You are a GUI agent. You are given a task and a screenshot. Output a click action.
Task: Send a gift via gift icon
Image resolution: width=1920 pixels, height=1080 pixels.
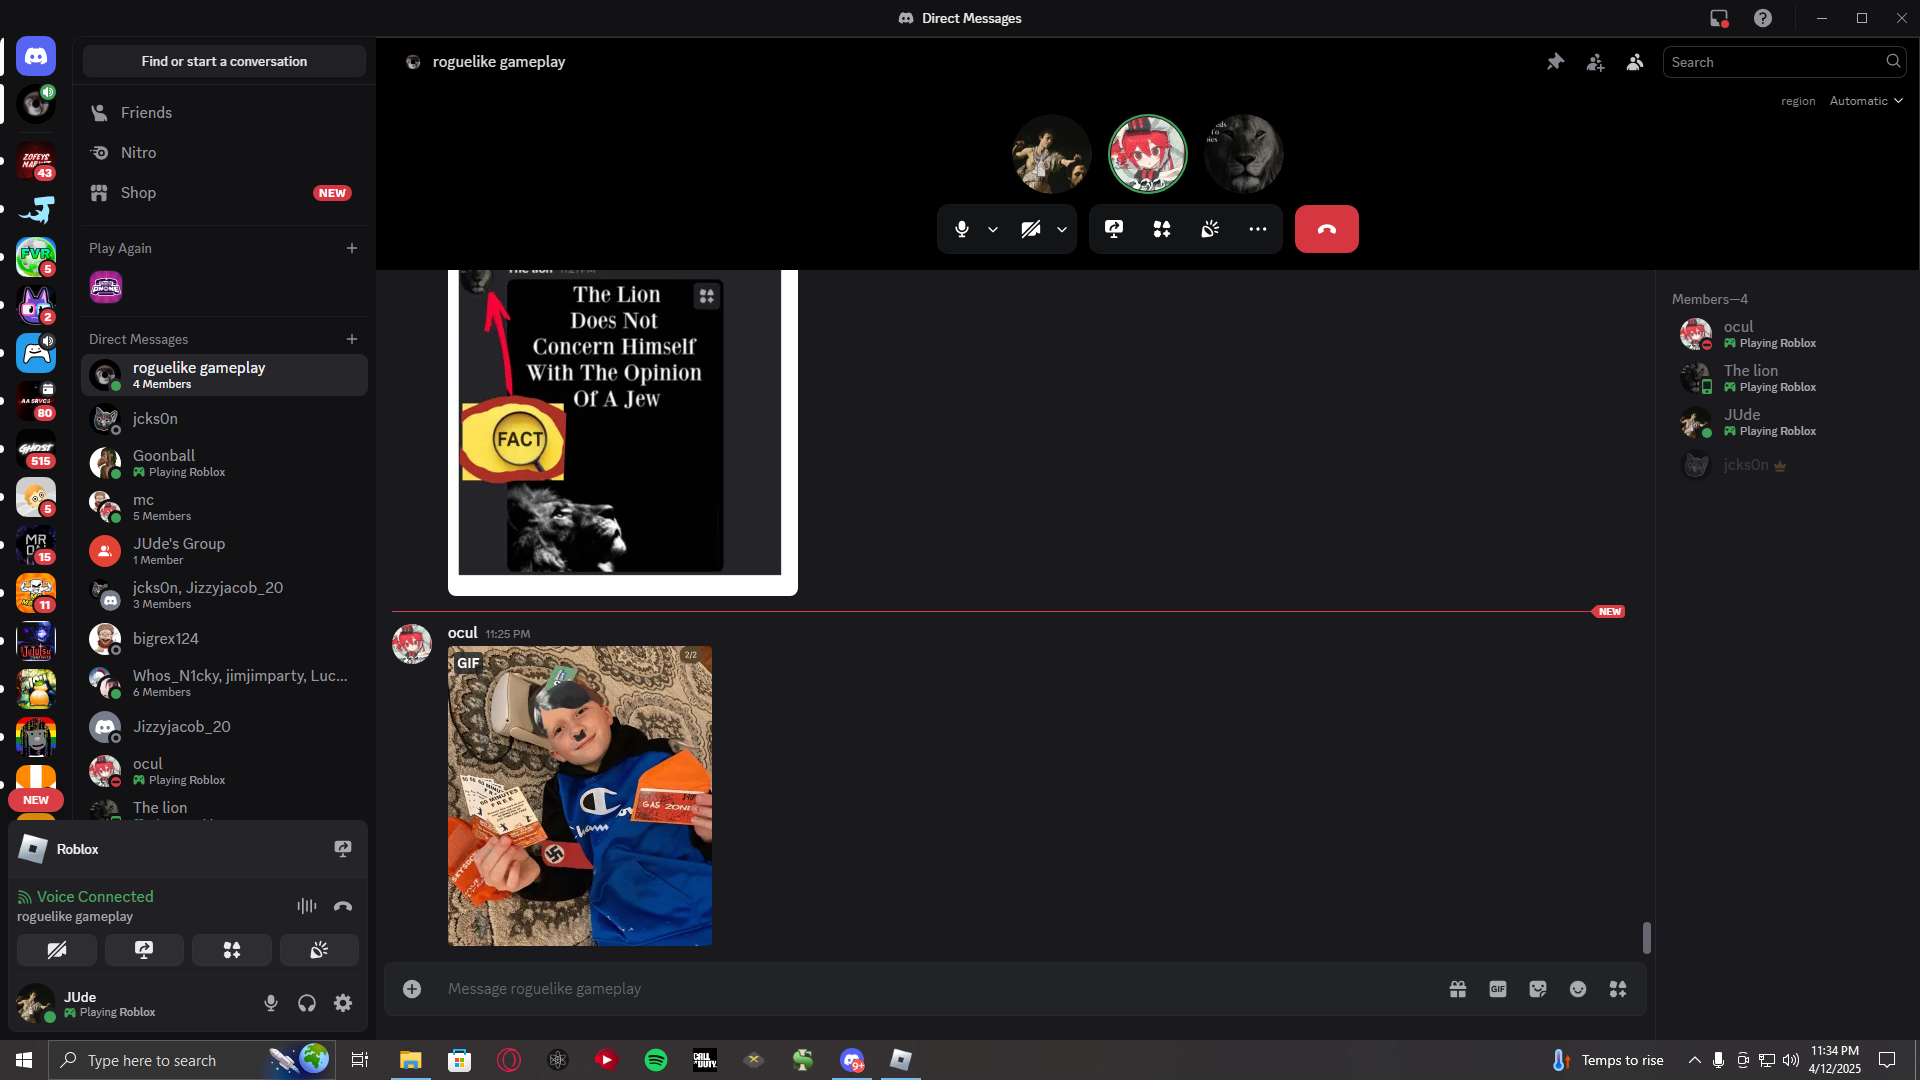coord(1458,989)
